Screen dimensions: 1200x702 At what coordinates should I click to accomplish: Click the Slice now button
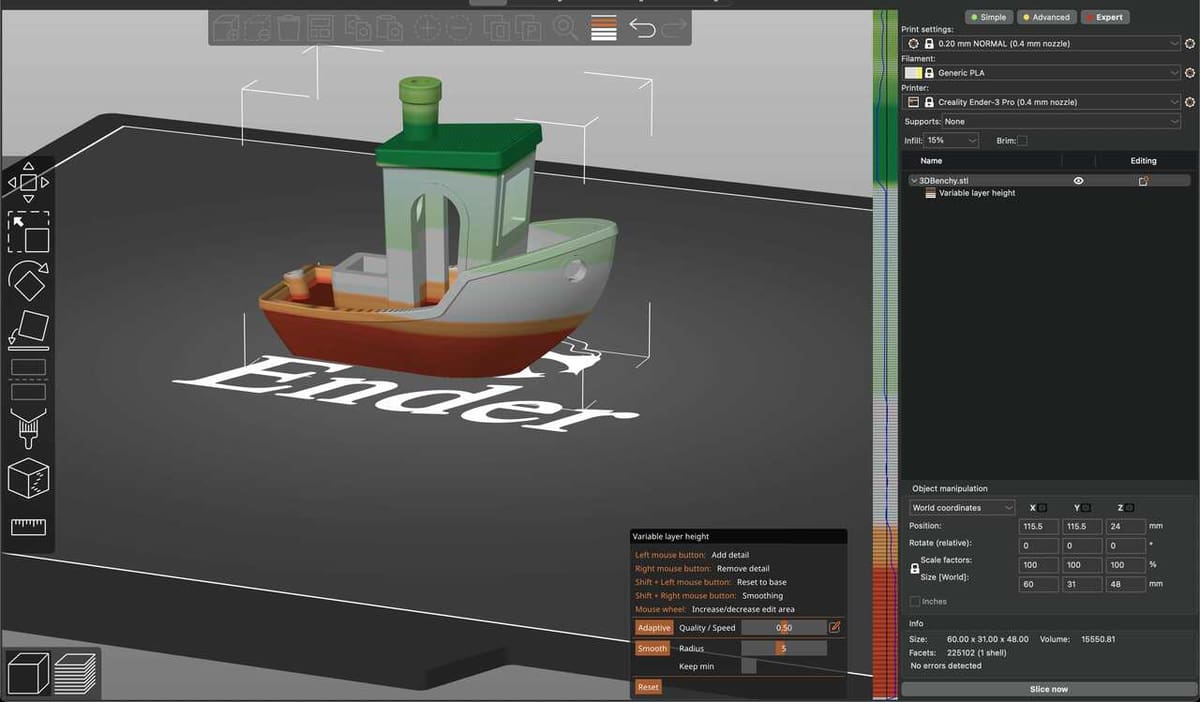click(1048, 689)
